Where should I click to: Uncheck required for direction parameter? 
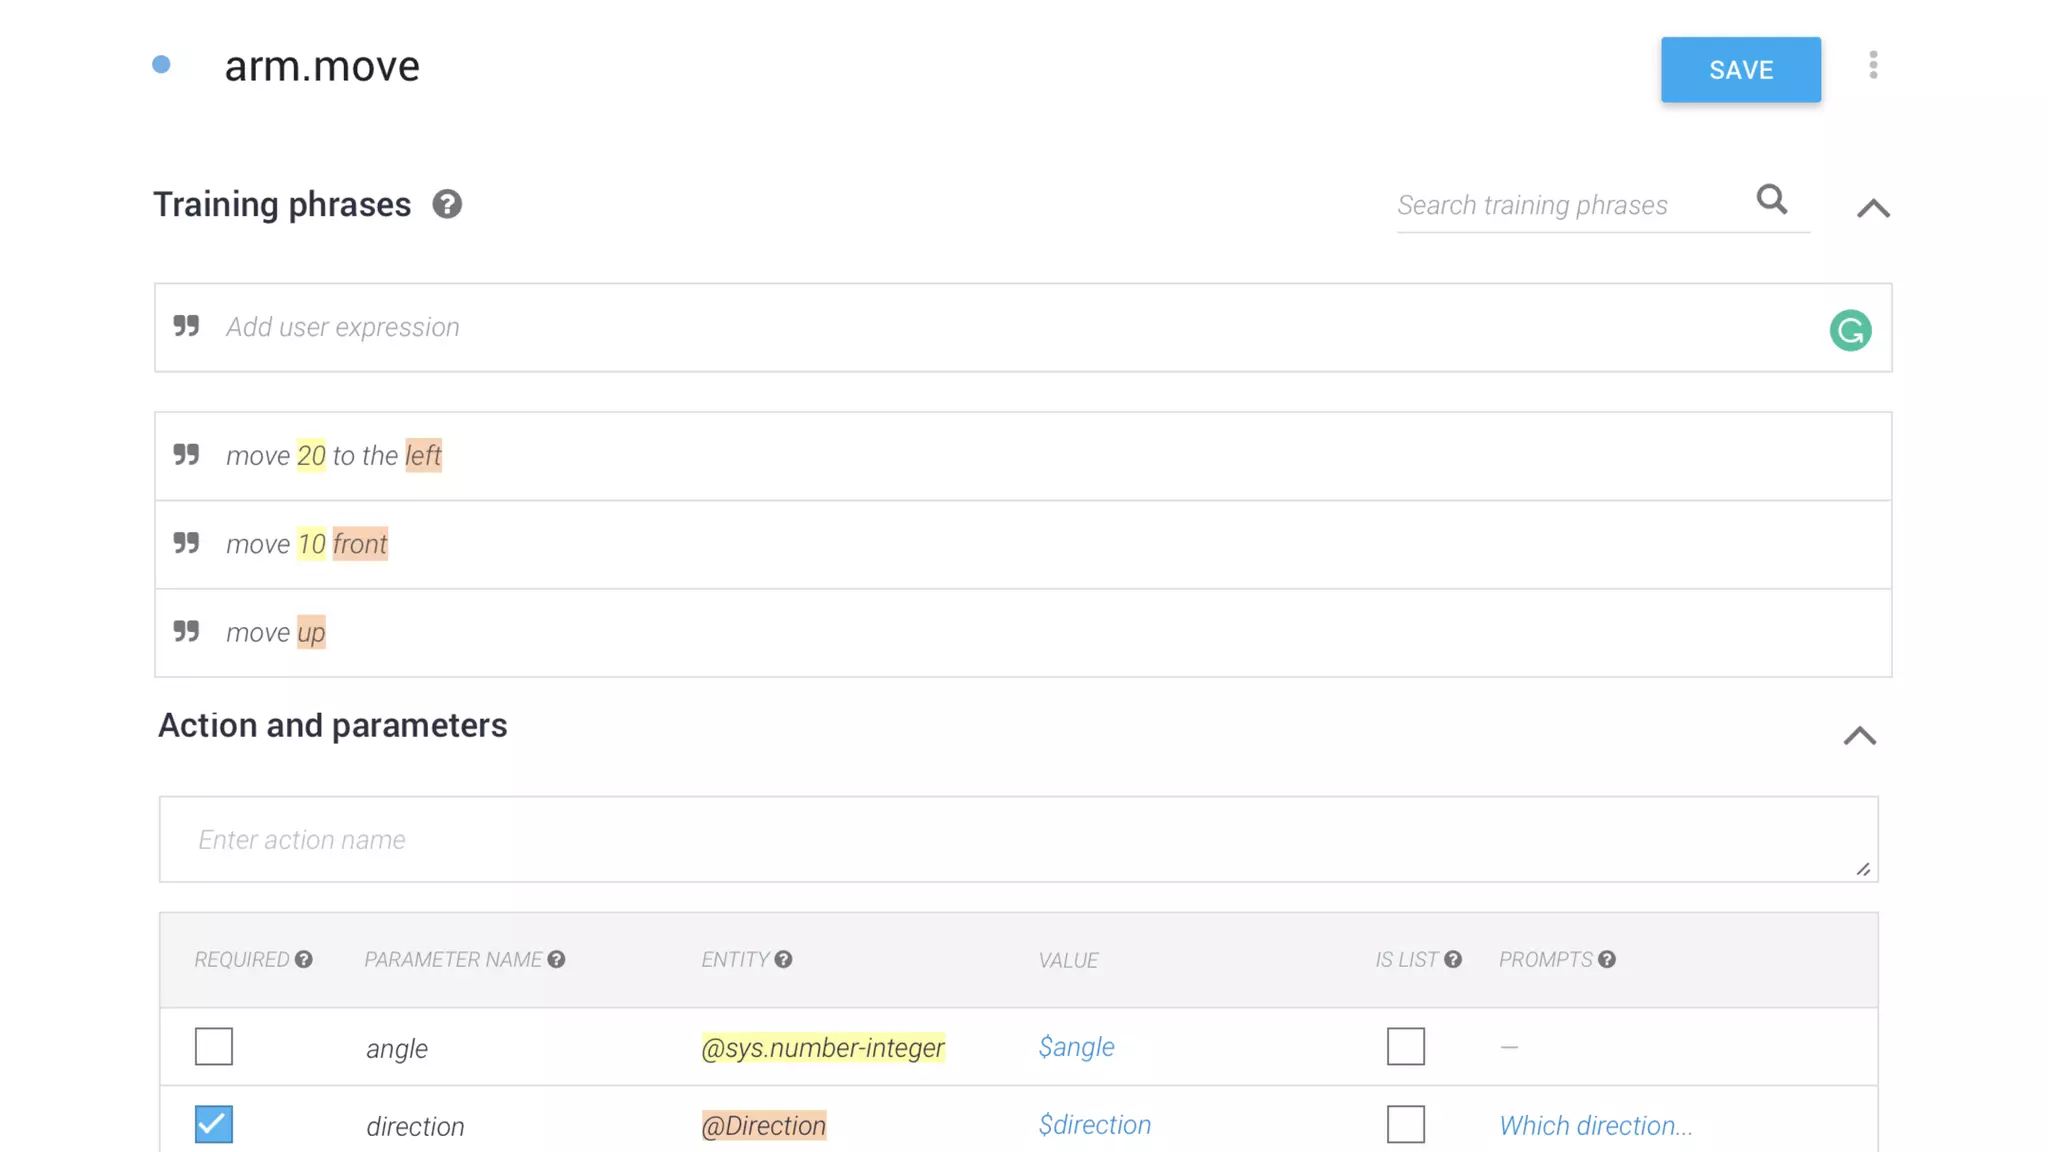point(214,1124)
